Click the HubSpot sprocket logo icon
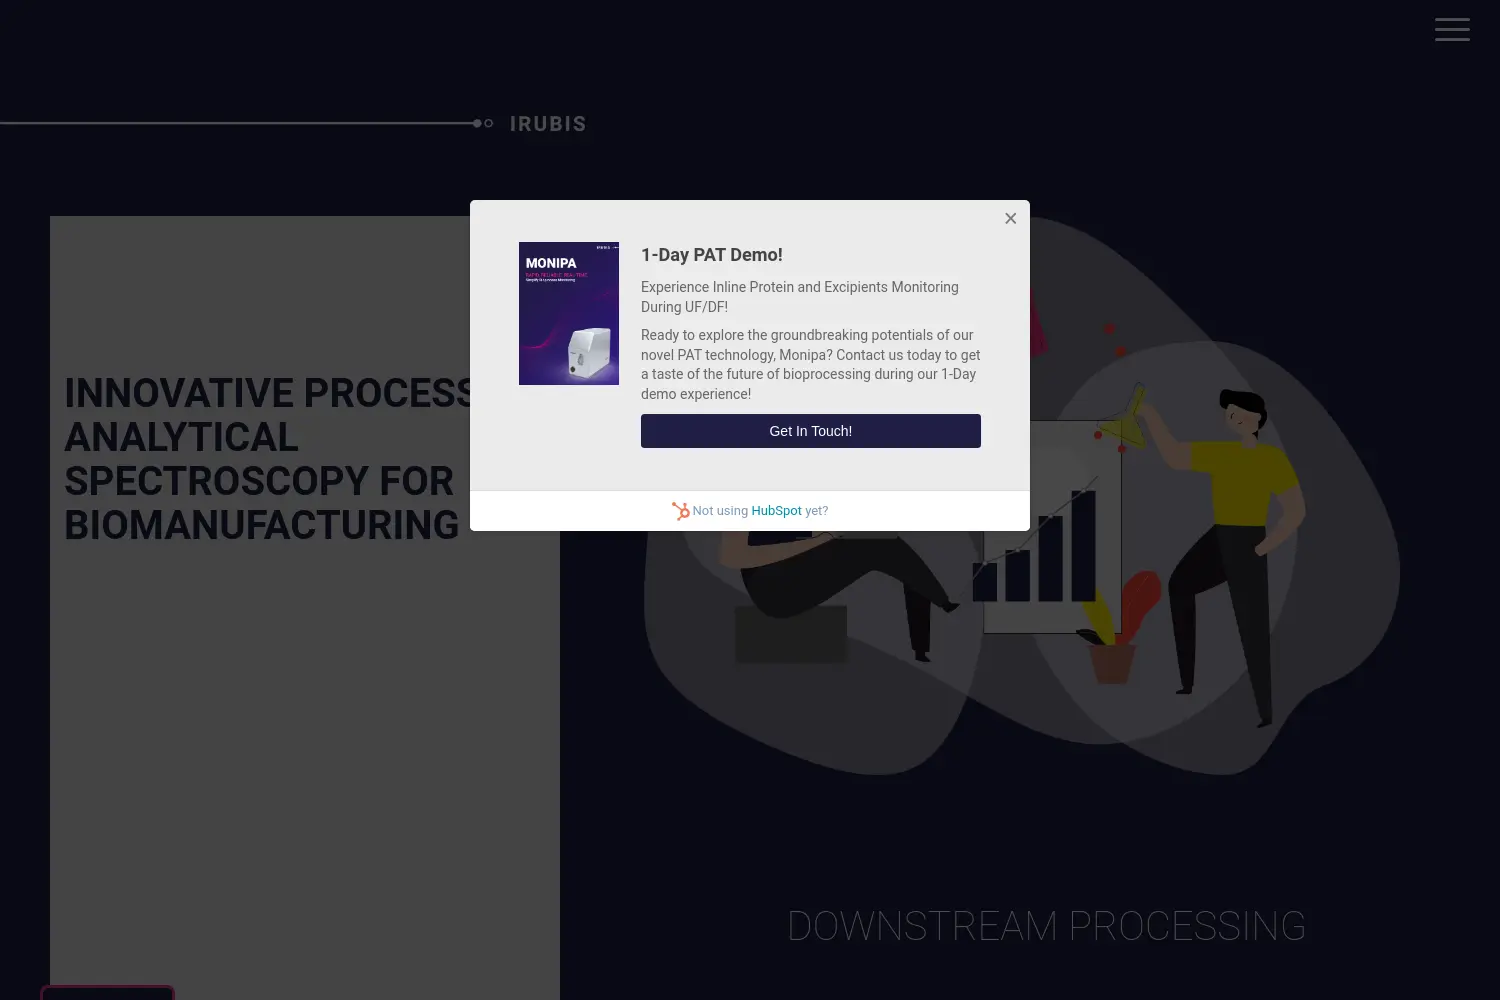 [681, 511]
